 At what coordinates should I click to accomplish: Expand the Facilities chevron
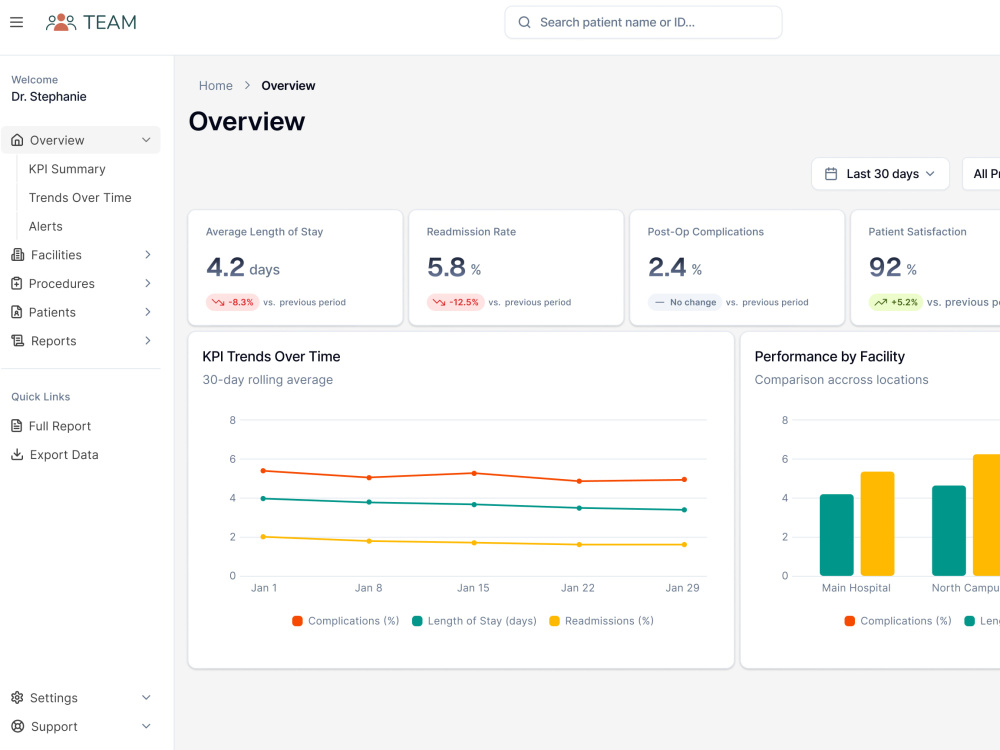click(x=147, y=254)
